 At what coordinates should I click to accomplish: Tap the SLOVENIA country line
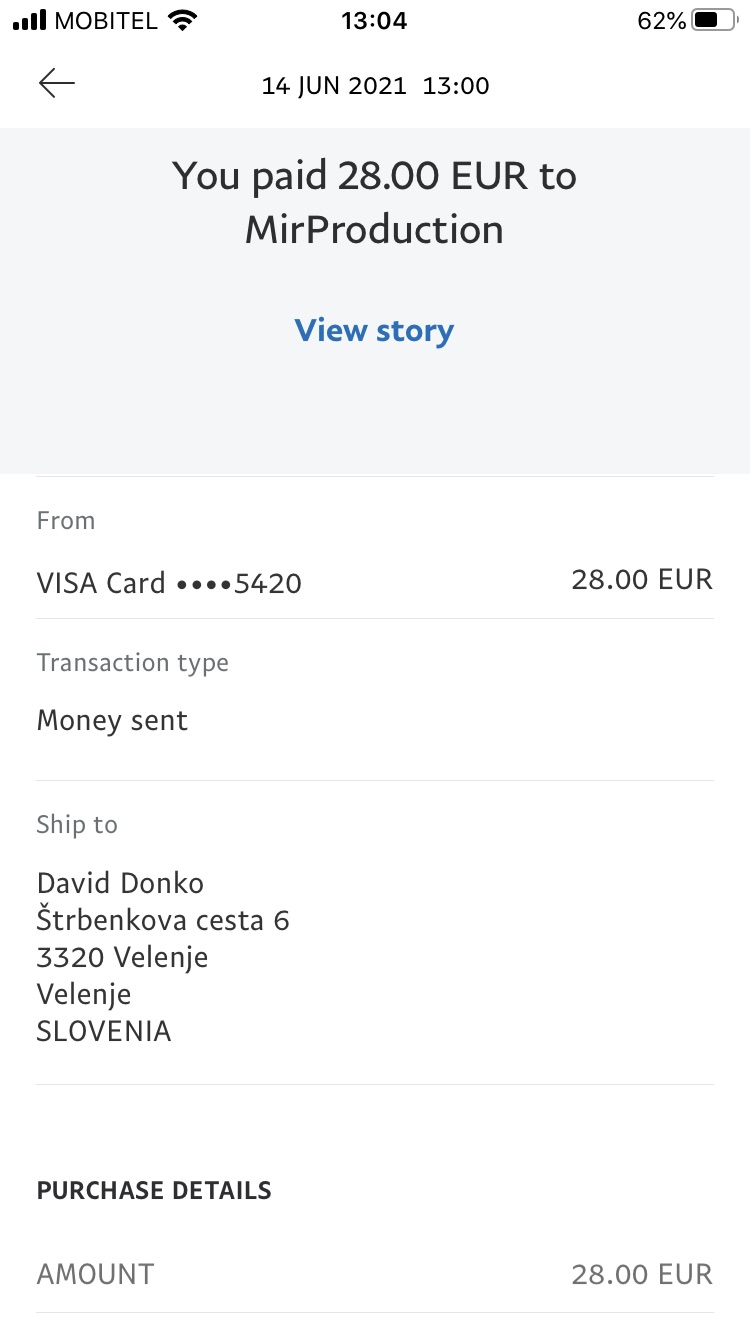point(104,1031)
